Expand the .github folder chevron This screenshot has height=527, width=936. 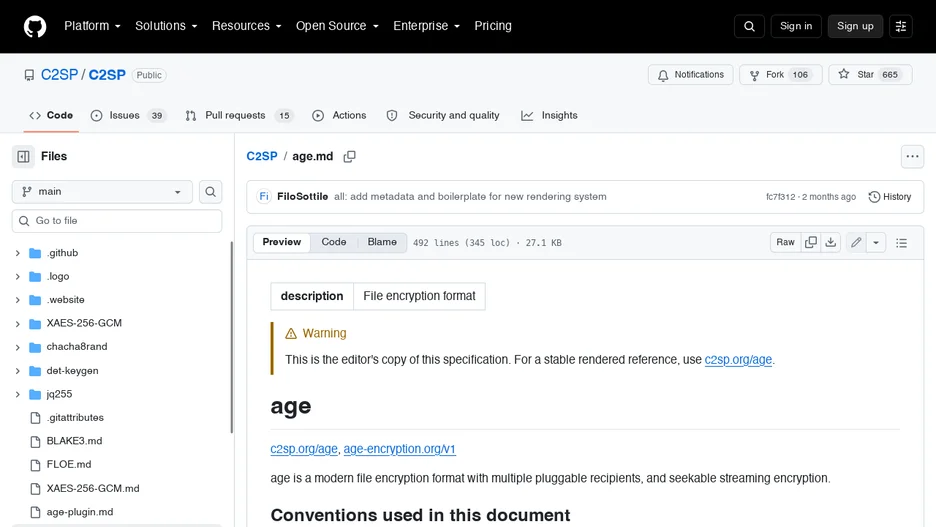click(17, 253)
